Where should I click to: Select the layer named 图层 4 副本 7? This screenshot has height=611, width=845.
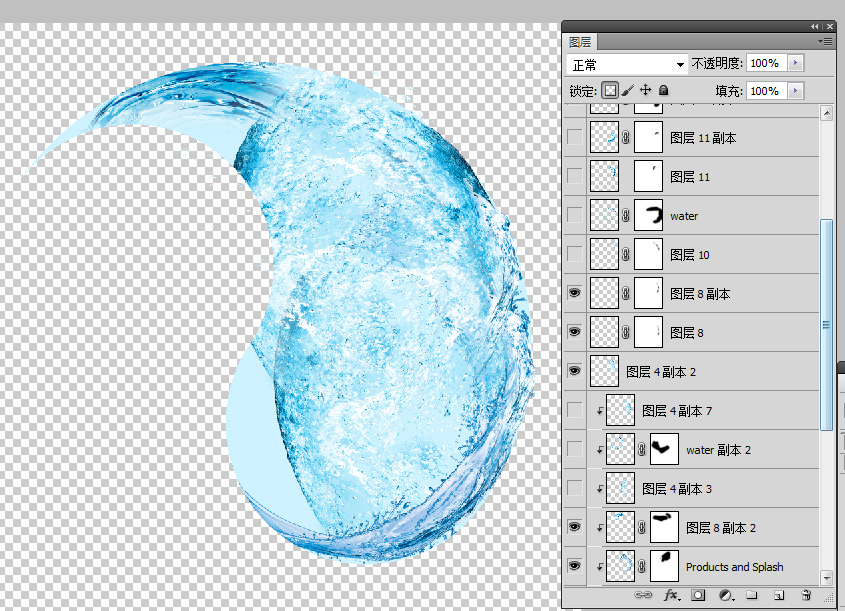677,411
